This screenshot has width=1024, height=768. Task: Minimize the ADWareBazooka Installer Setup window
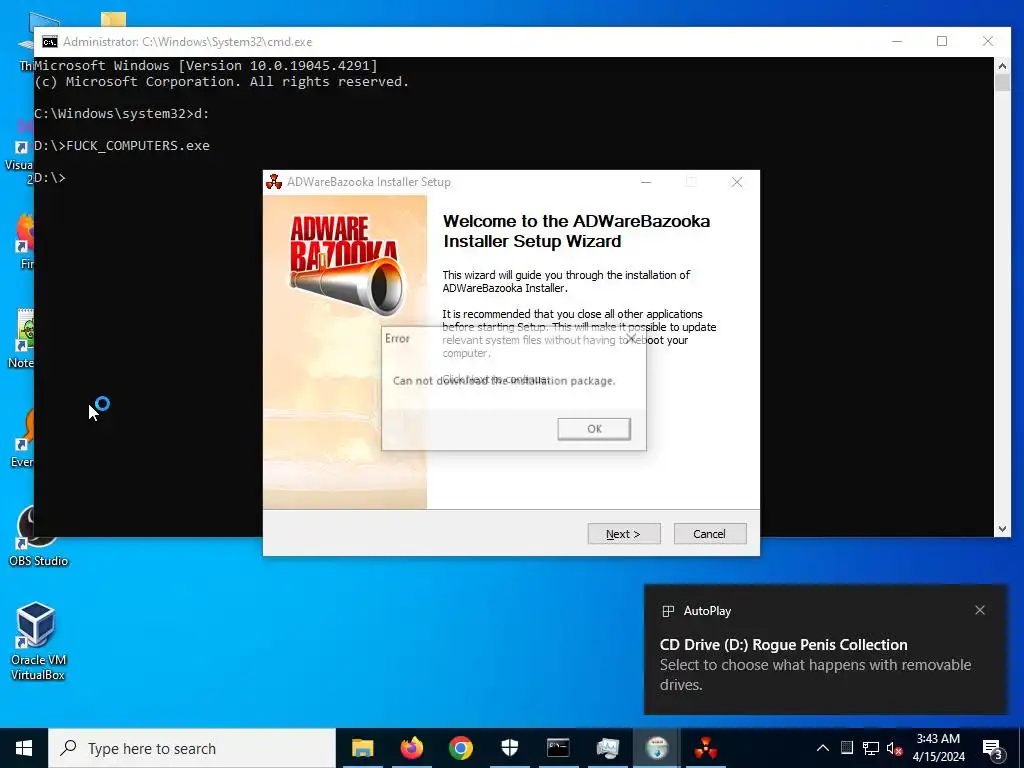(x=646, y=182)
